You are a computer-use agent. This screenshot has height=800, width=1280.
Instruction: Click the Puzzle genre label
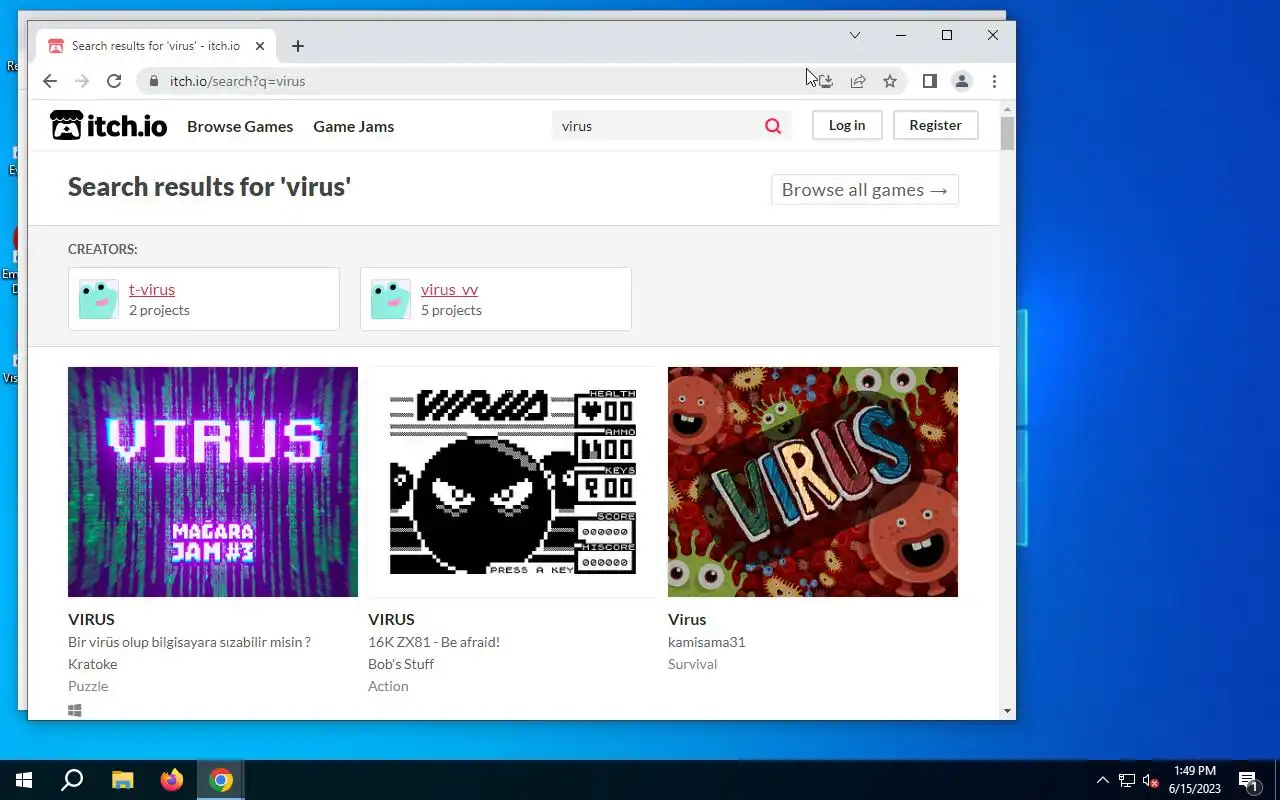click(x=88, y=686)
